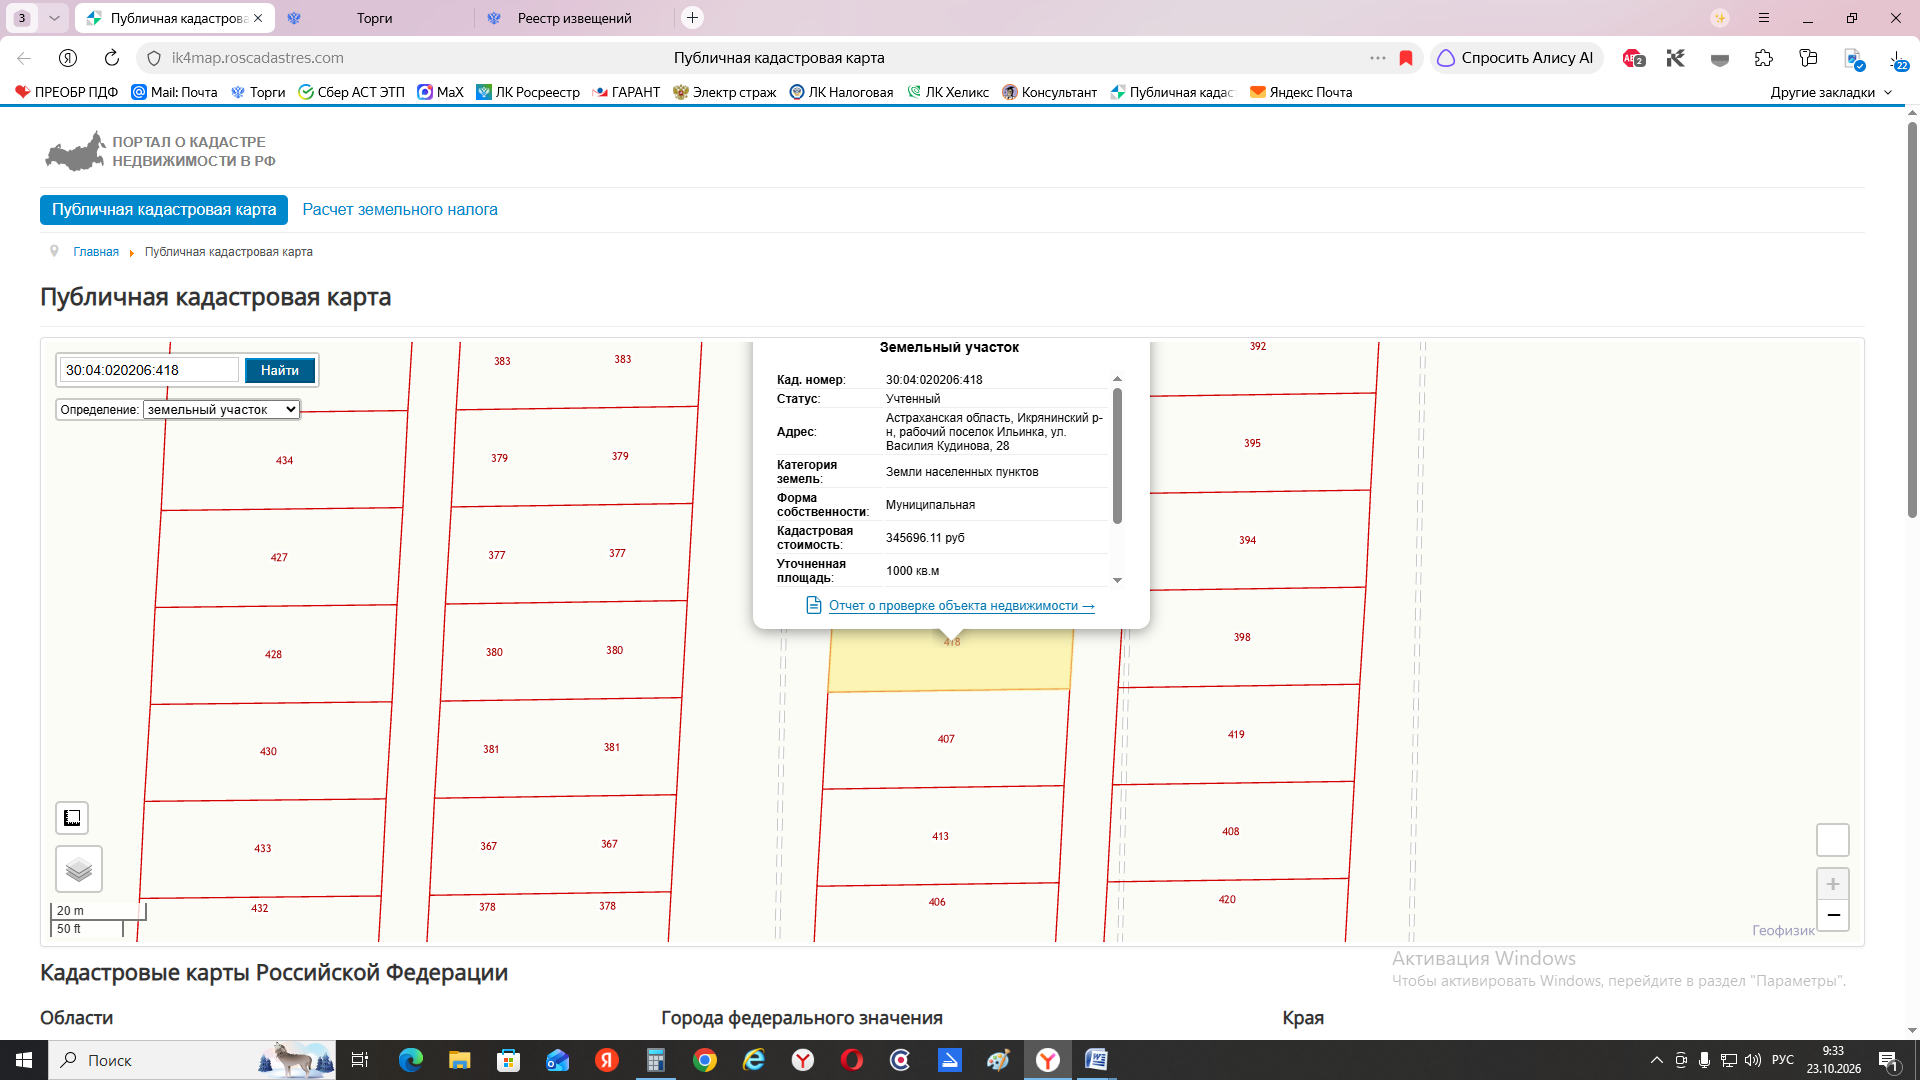Click the popup info scrollbar thumb
Screen dimensions: 1920x1080
(x=1117, y=455)
